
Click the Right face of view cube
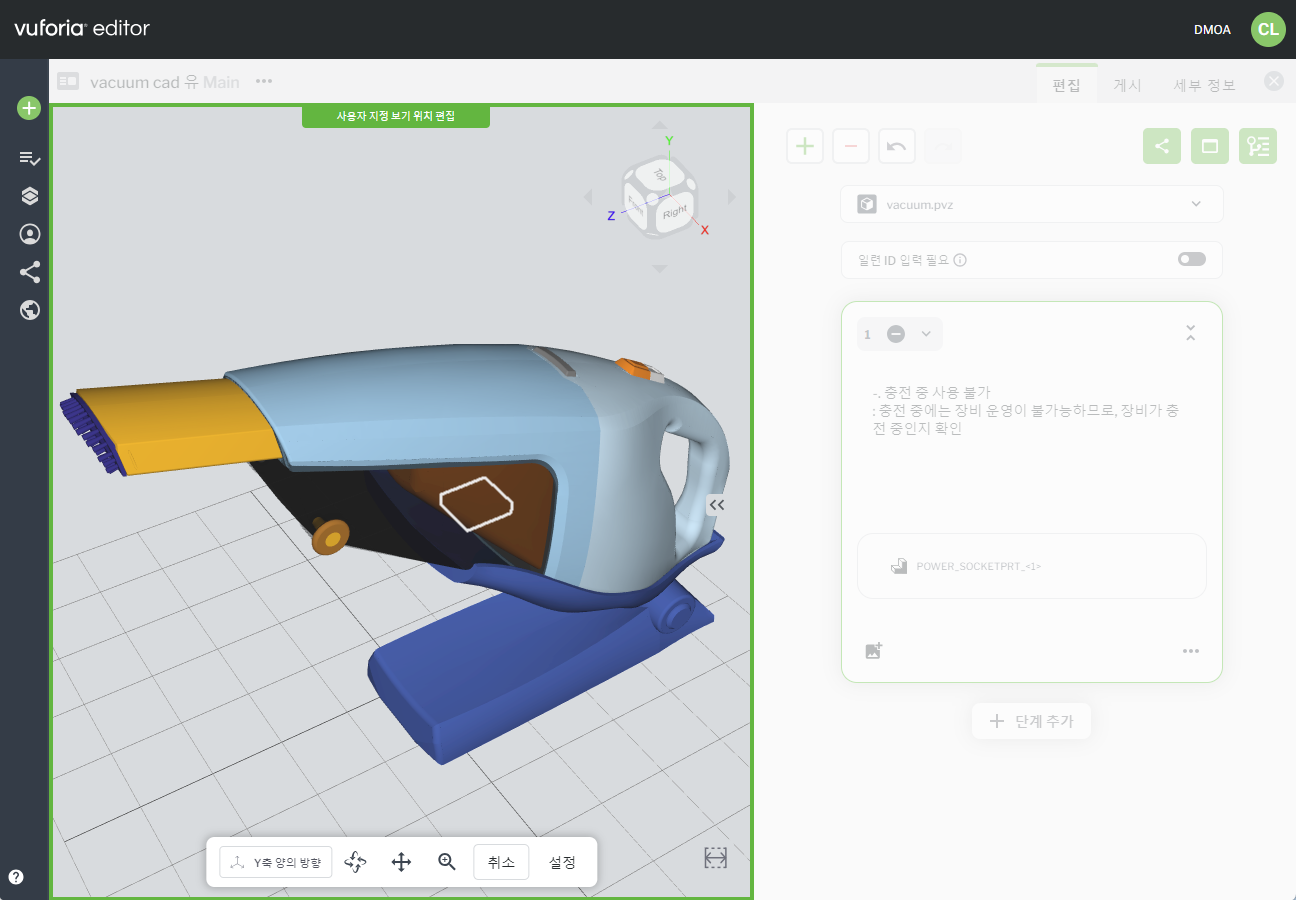675,212
